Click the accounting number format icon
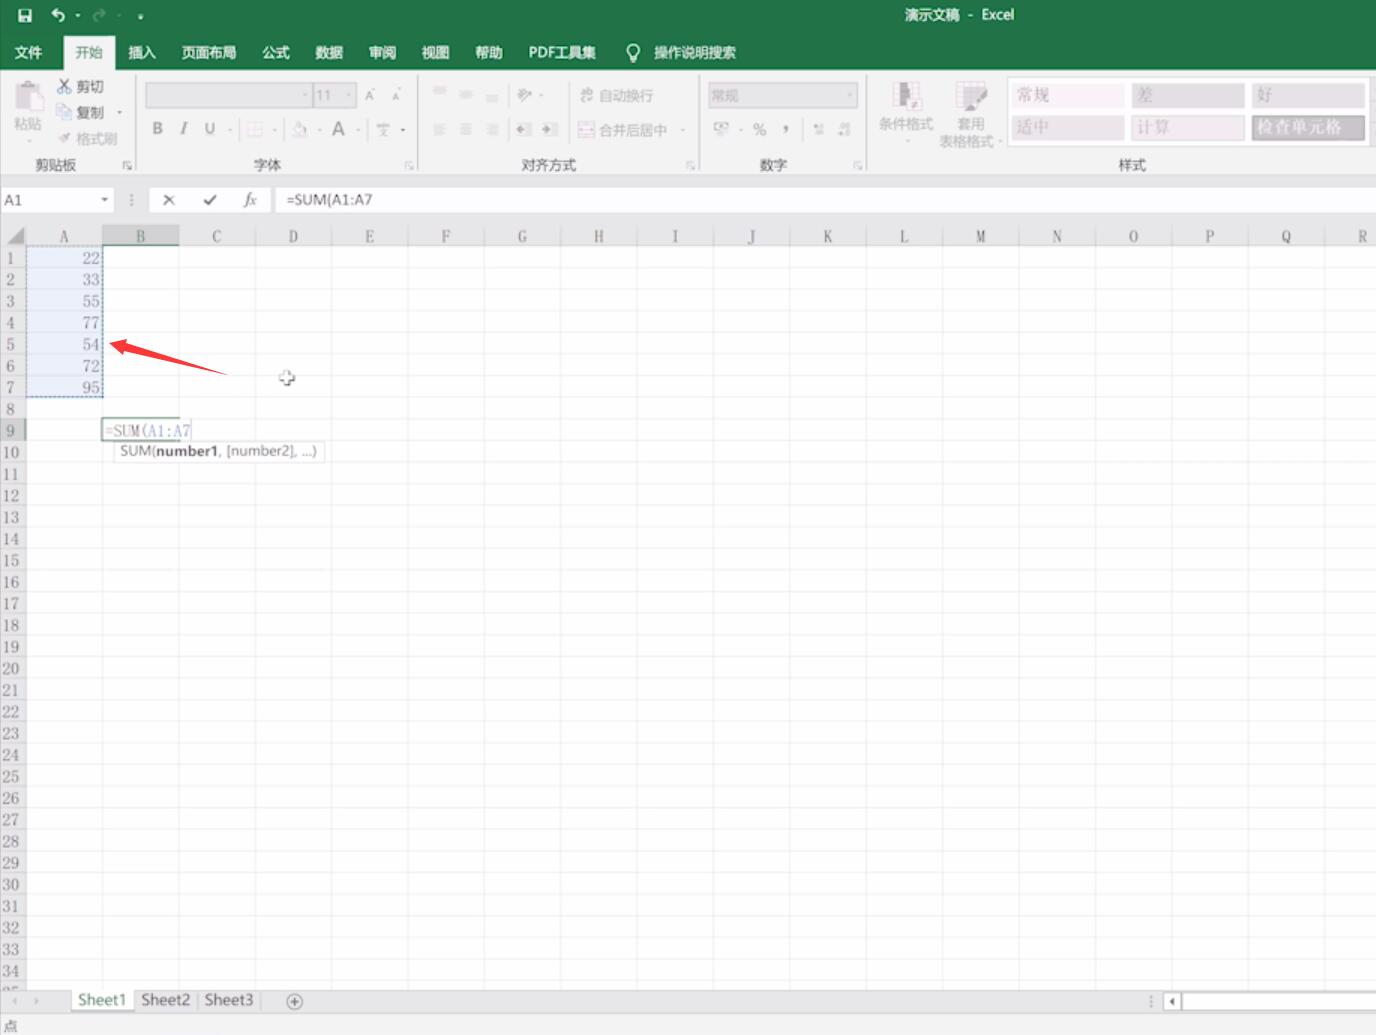The height and width of the screenshot is (1035, 1376). (721, 129)
